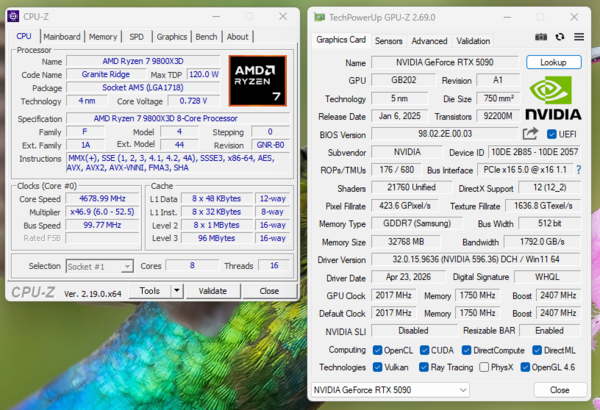The width and height of the screenshot is (600, 410).
Task: Click the Threads value 16
Action: (x=274, y=265)
